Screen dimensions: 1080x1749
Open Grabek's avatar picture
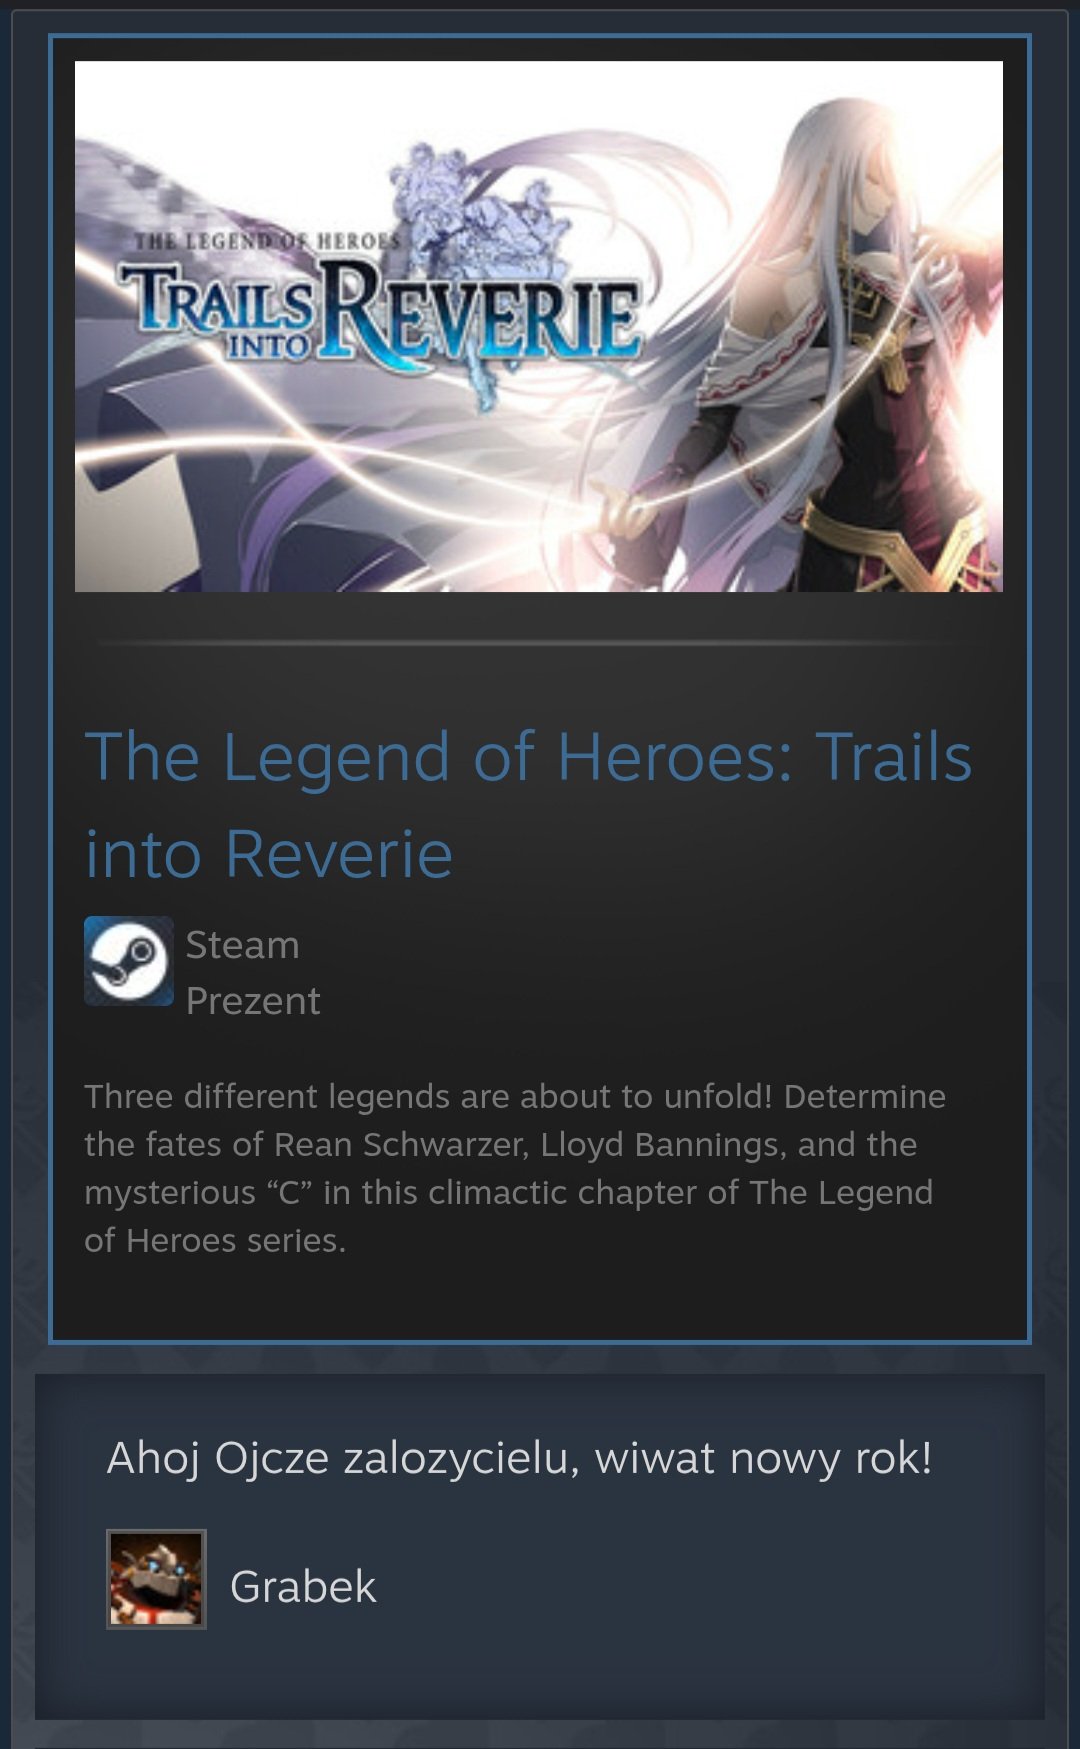156,1578
